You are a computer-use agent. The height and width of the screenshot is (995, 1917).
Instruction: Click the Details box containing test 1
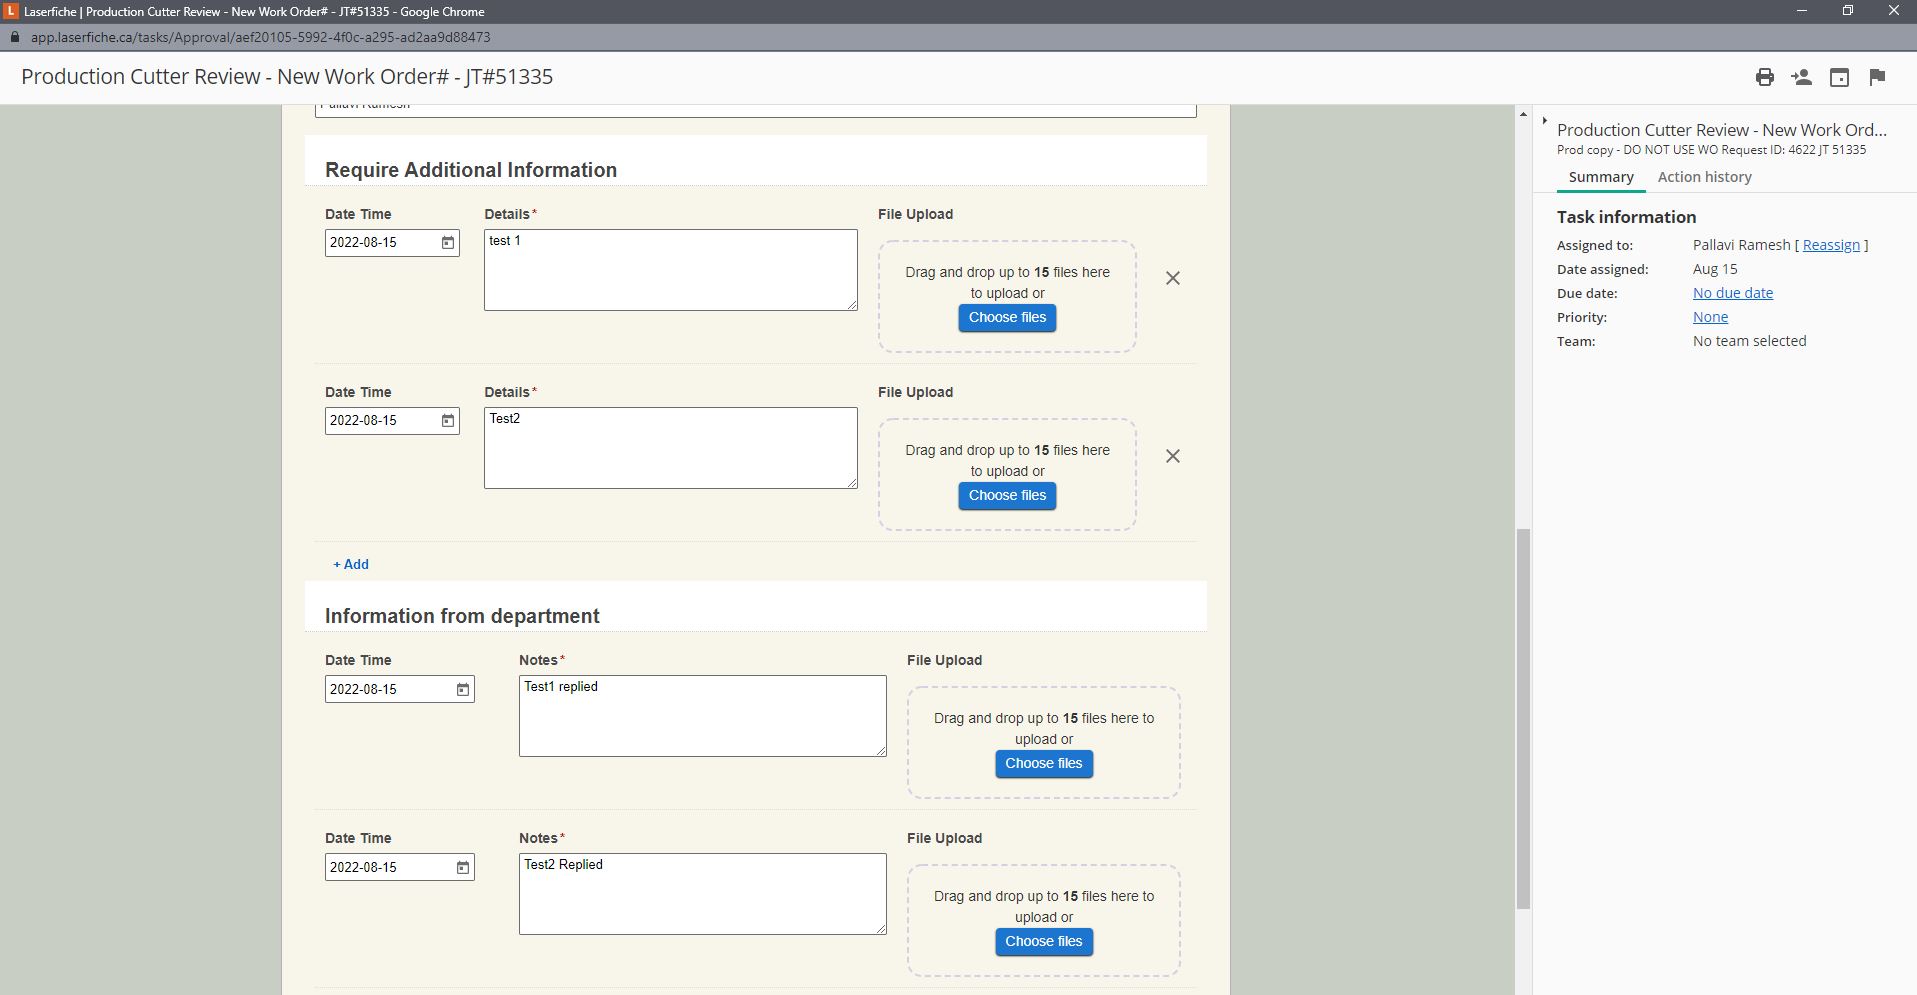(670, 270)
